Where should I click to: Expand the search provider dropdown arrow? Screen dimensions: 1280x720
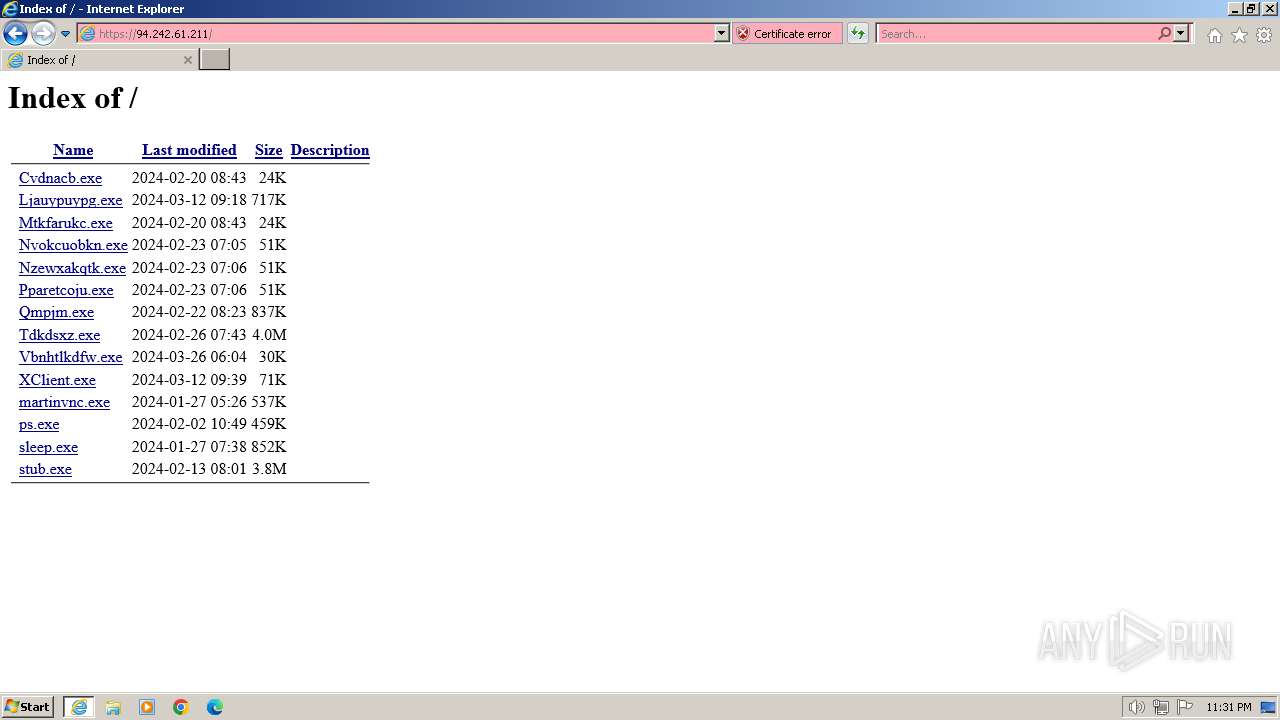click(x=1181, y=34)
